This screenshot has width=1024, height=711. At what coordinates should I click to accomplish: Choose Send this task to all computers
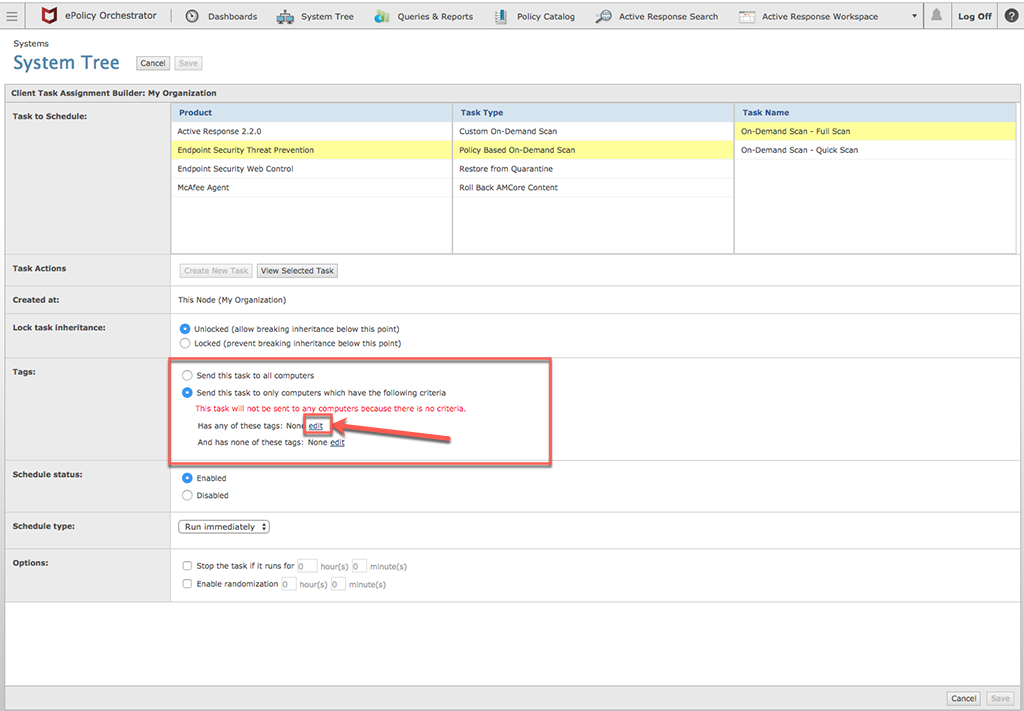187,375
